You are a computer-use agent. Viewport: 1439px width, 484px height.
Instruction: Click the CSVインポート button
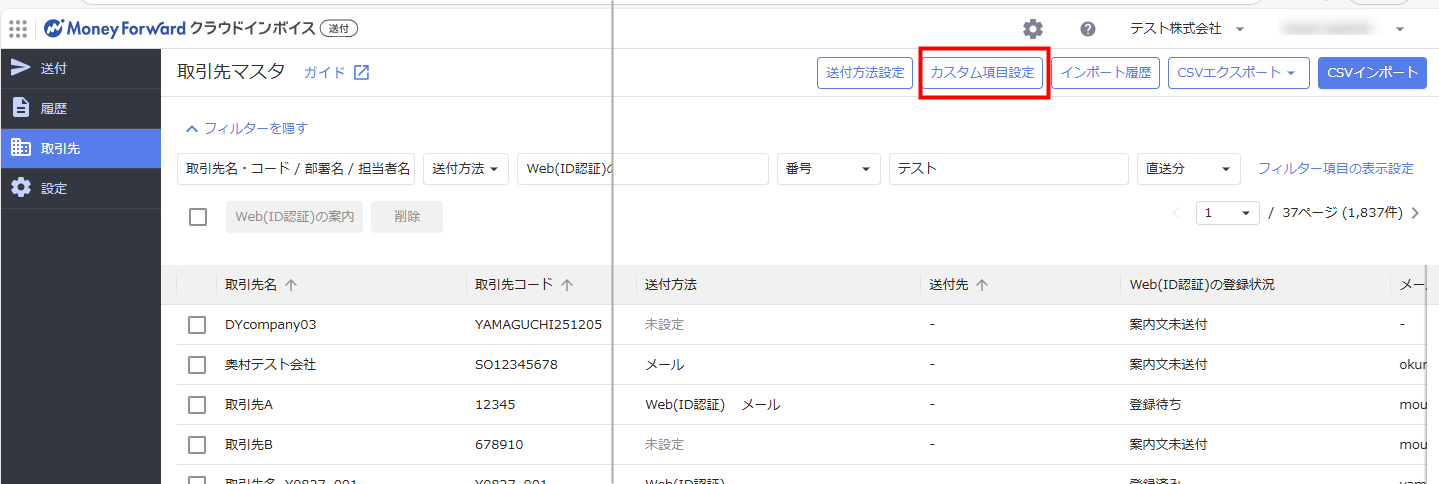(x=1372, y=73)
